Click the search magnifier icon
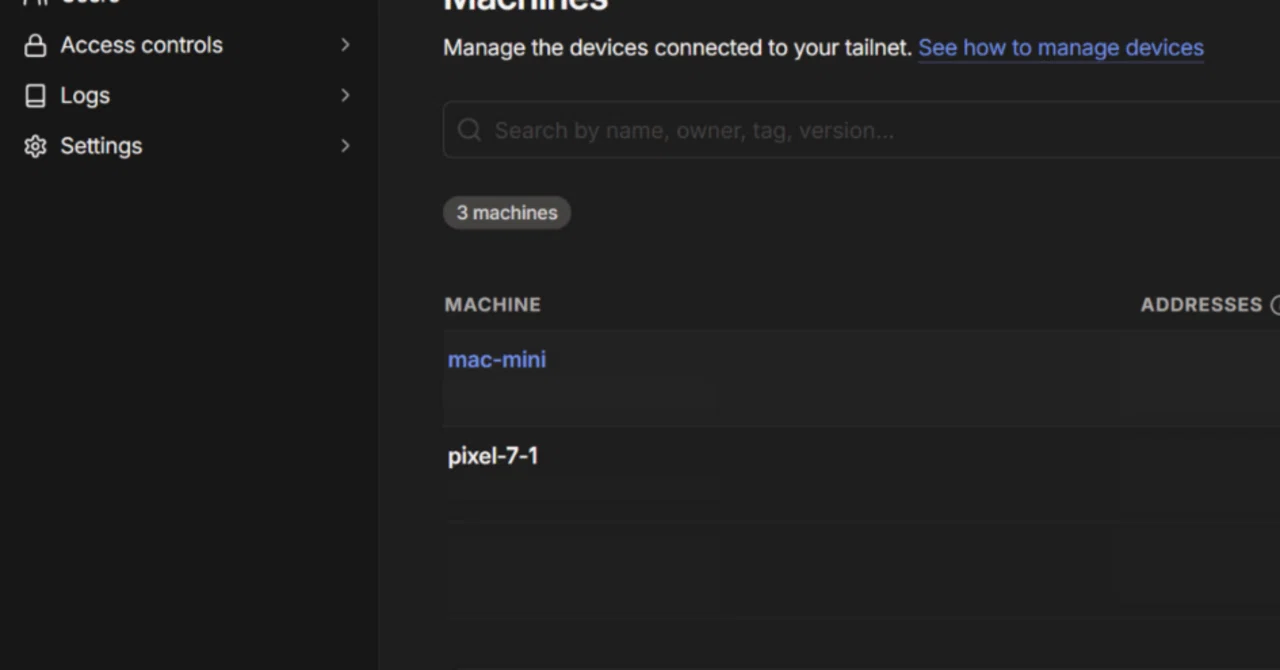The height and width of the screenshot is (670, 1280). pos(469,130)
